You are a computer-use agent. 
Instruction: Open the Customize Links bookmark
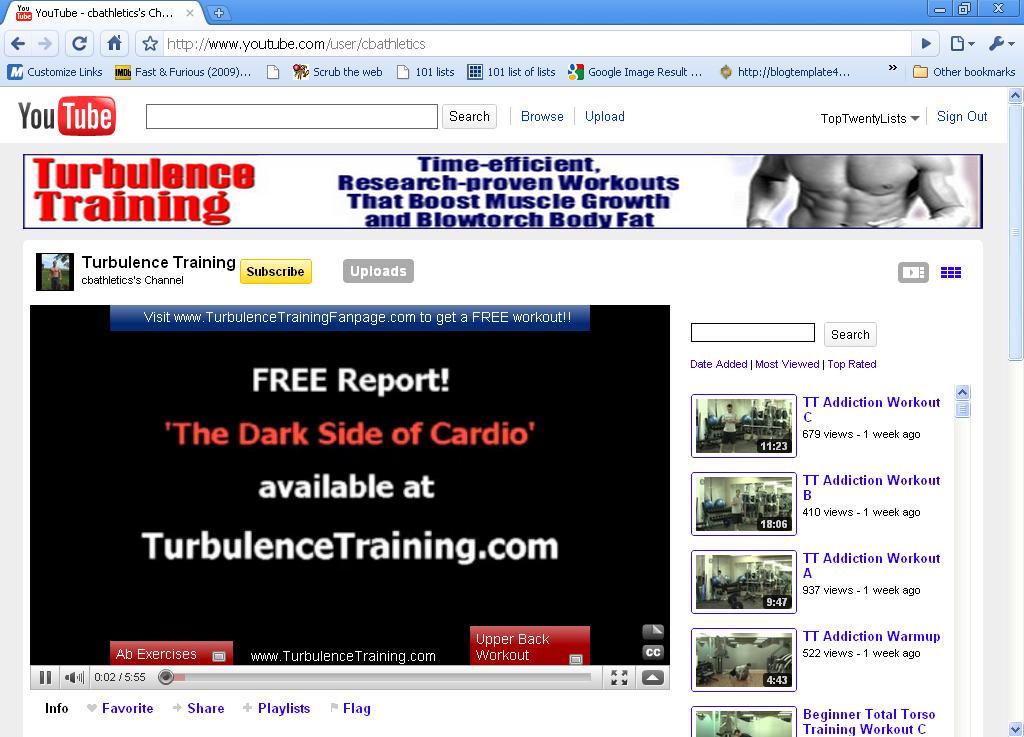click(x=56, y=72)
